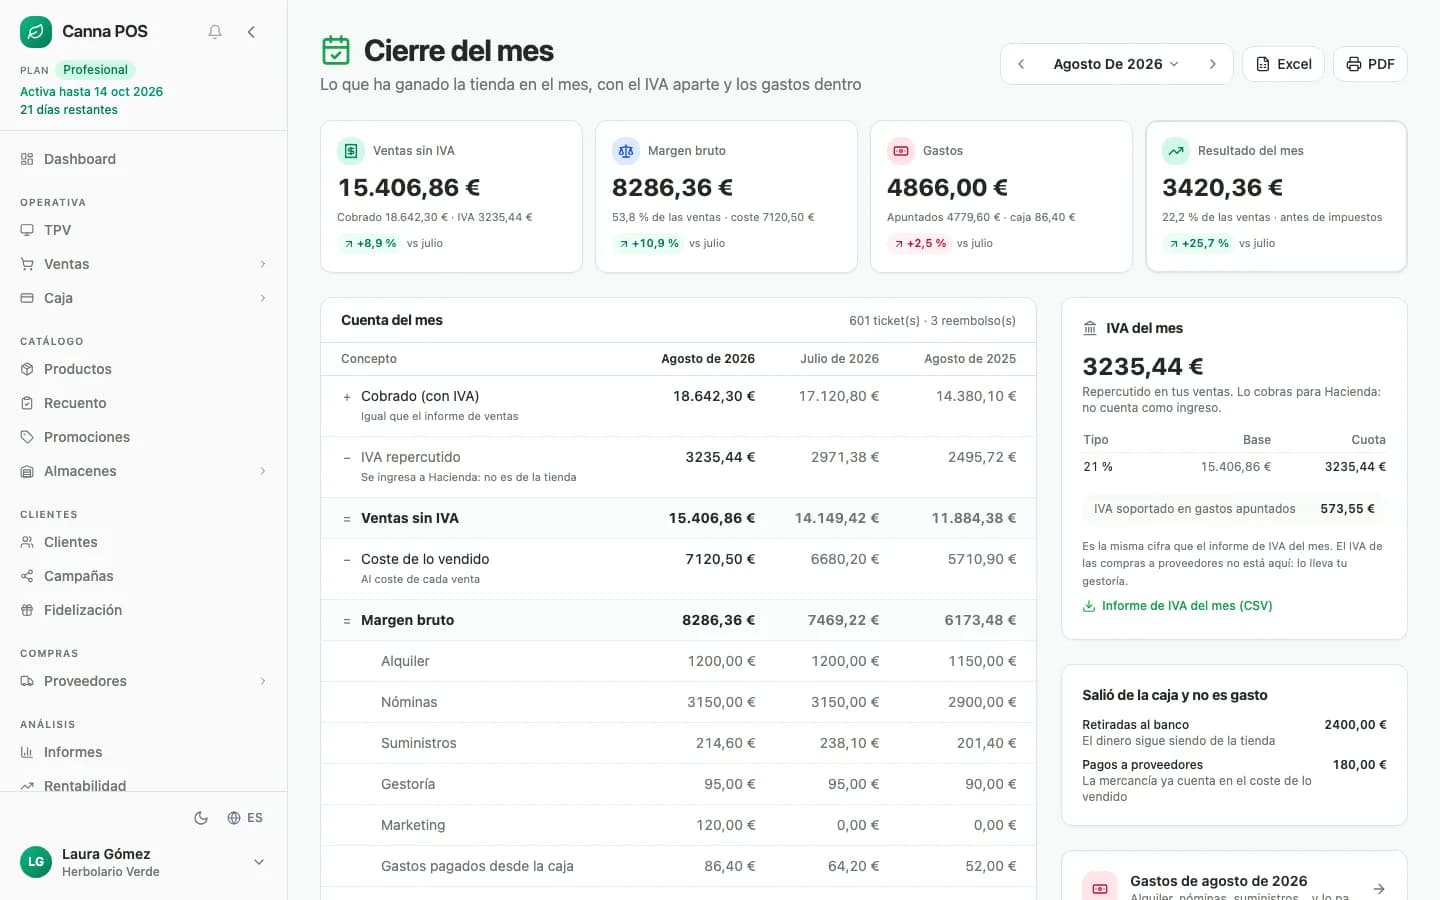Viewport: 1440px width, 900px height.
Task: Click the Canna POS leaf logo
Action: point(36,32)
